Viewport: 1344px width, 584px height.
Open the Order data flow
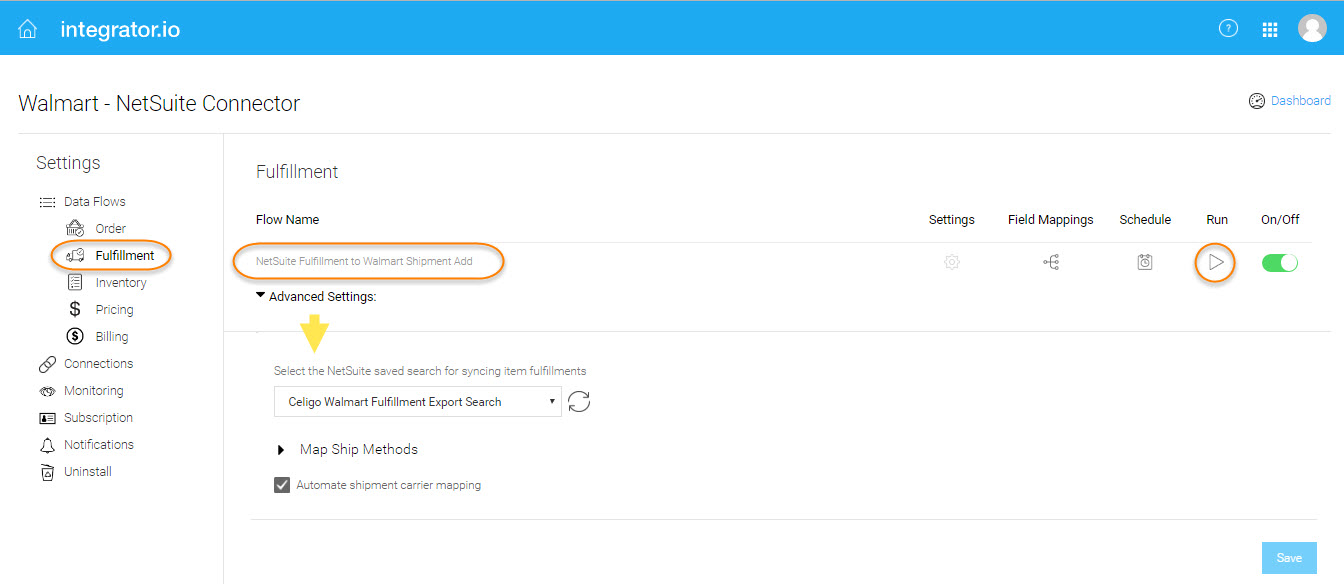[111, 228]
